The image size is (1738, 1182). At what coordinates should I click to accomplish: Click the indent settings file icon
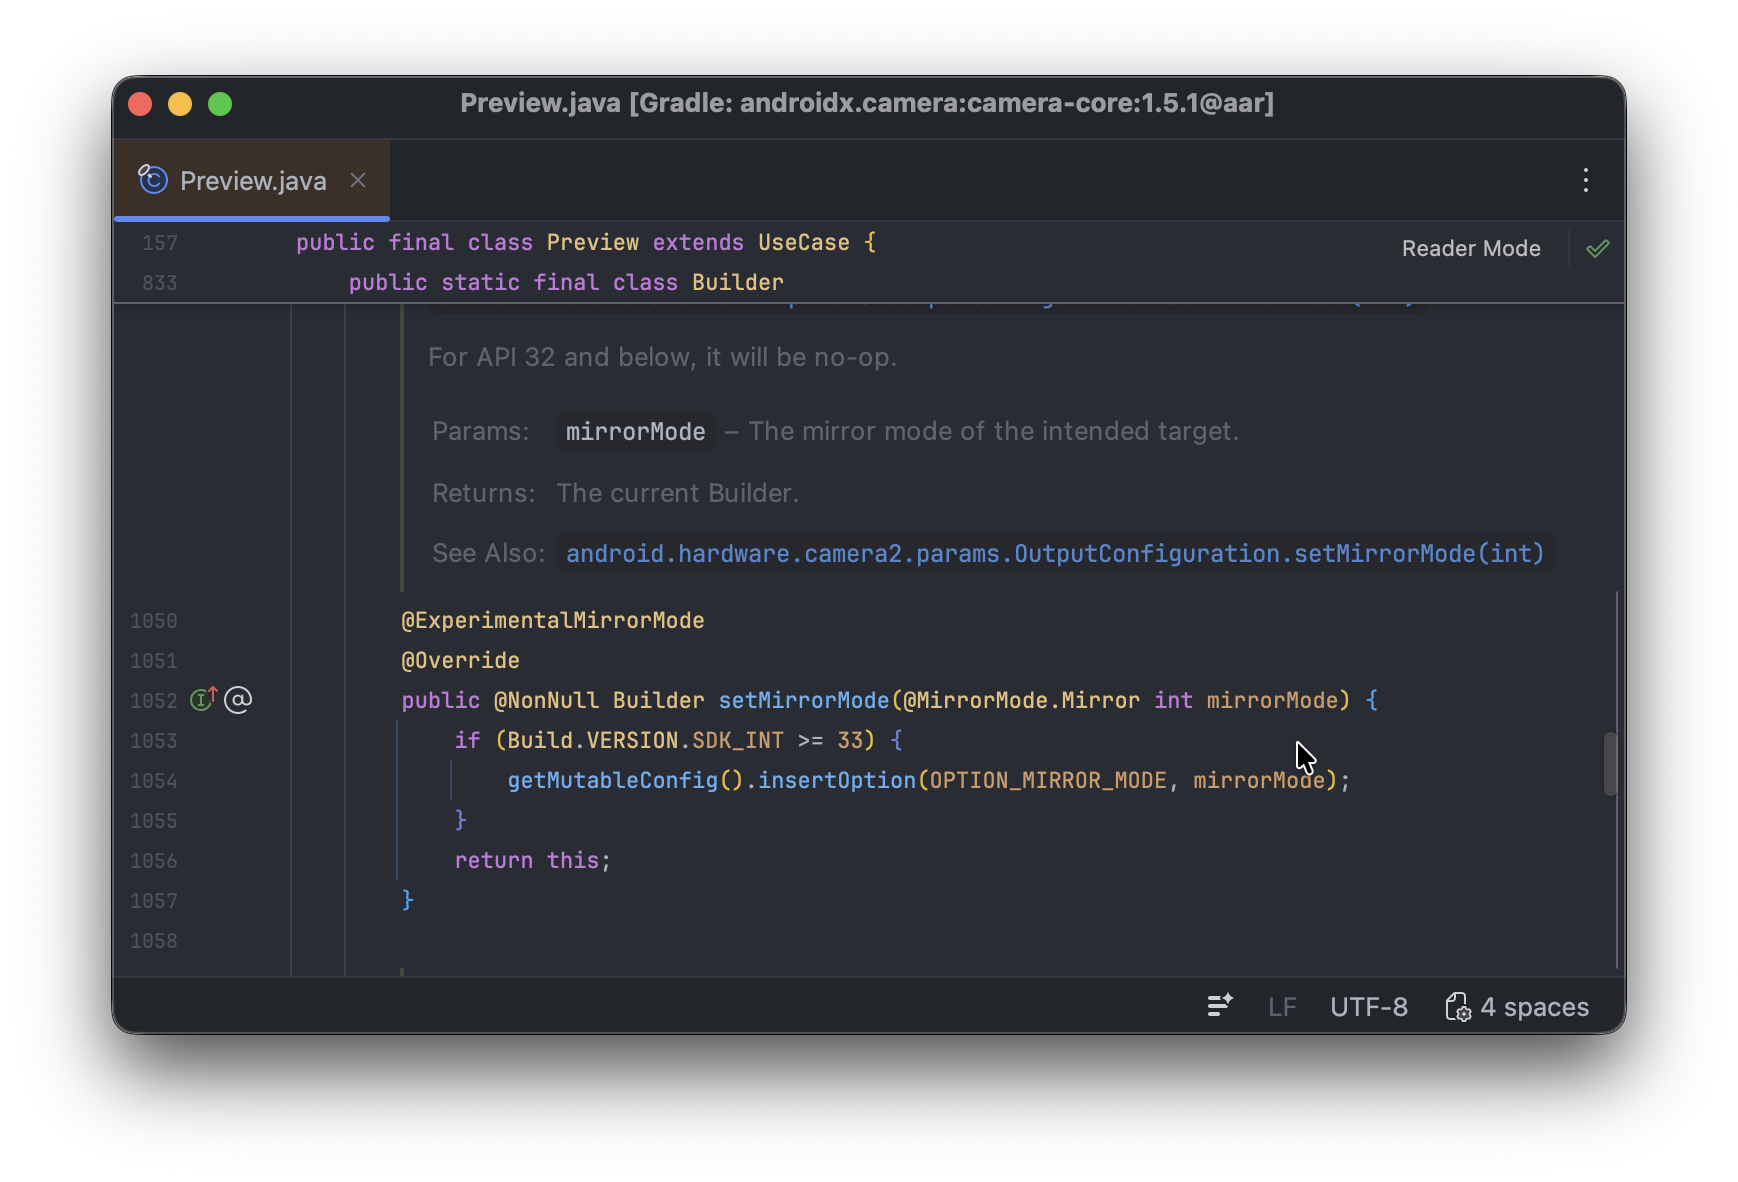[x=1457, y=1007]
